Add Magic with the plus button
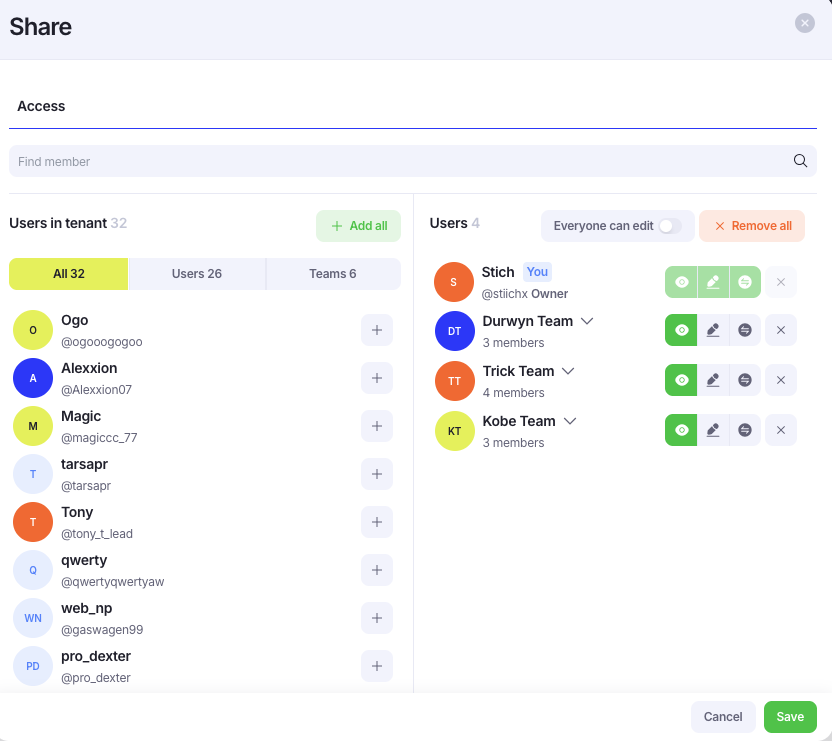Image resolution: width=832 pixels, height=741 pixels. 377,426
